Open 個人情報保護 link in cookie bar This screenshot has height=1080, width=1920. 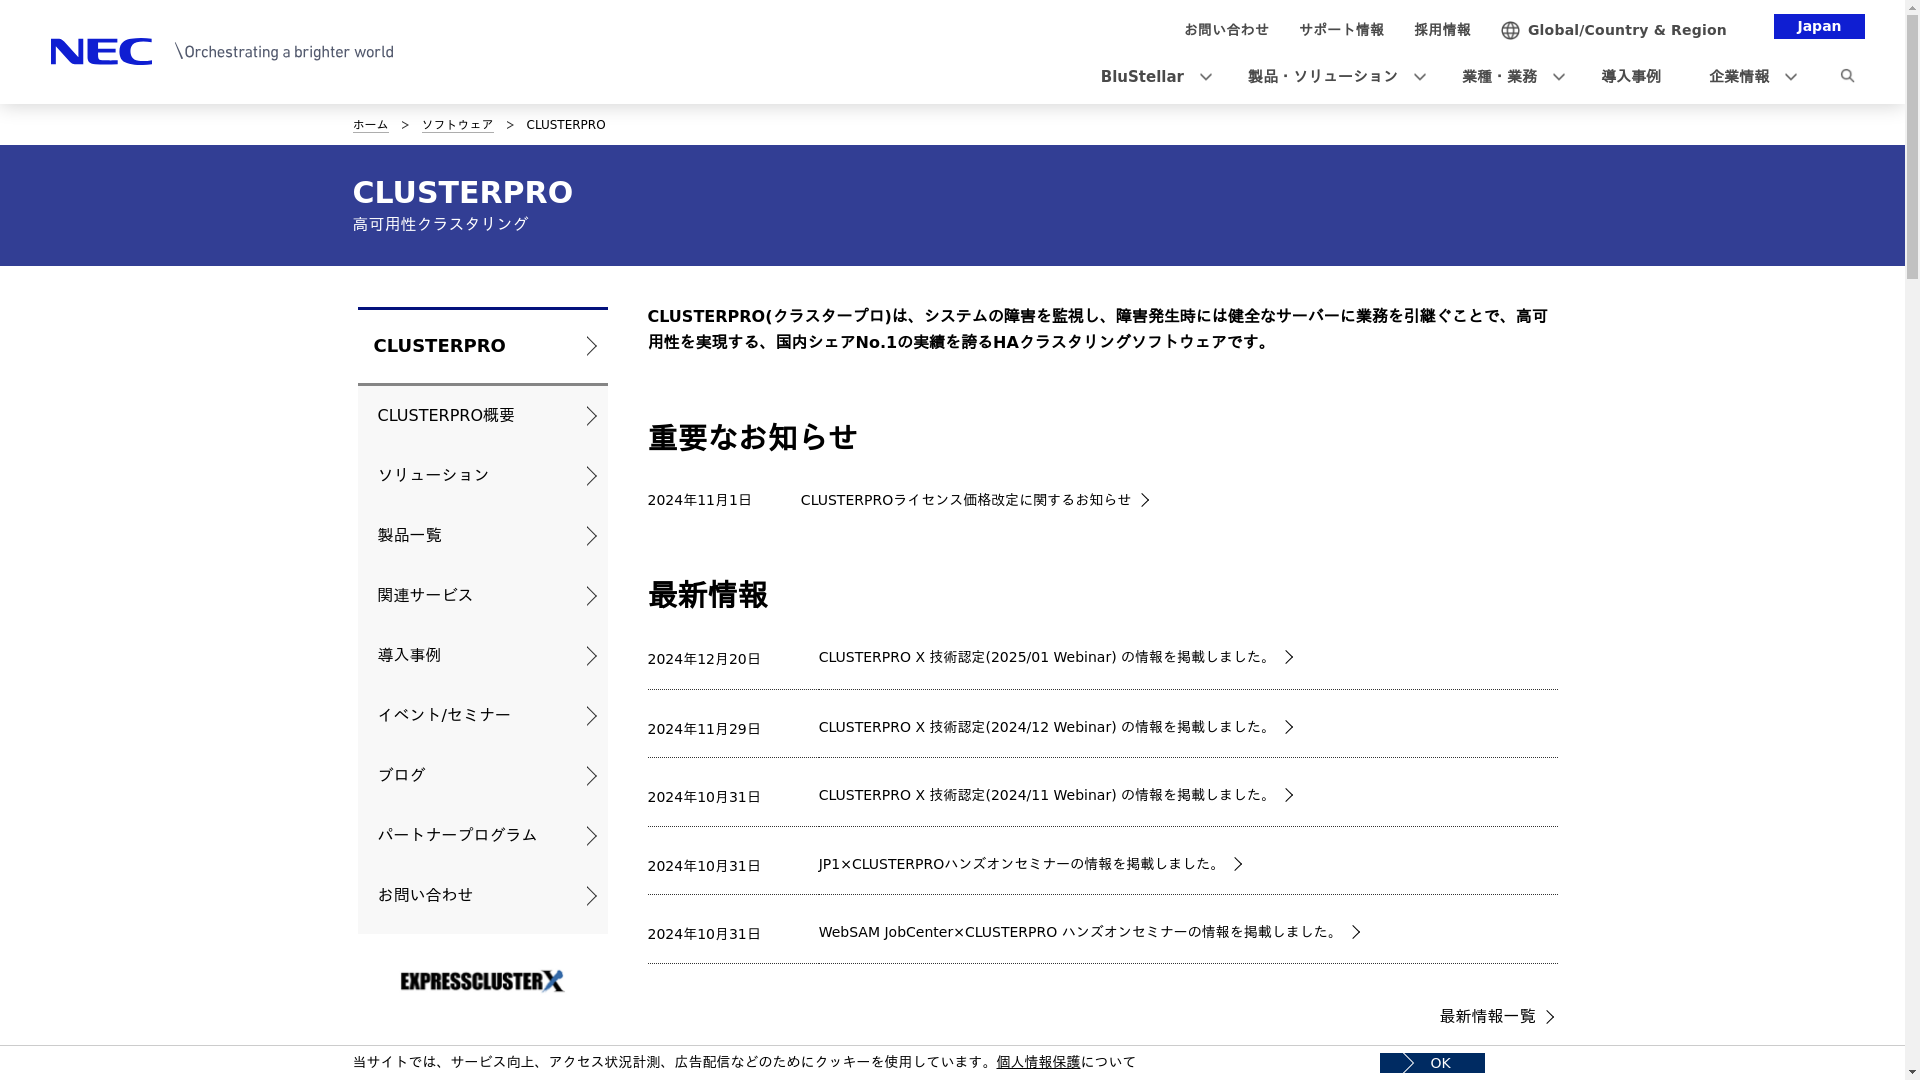click(x=1038, y=1062)
